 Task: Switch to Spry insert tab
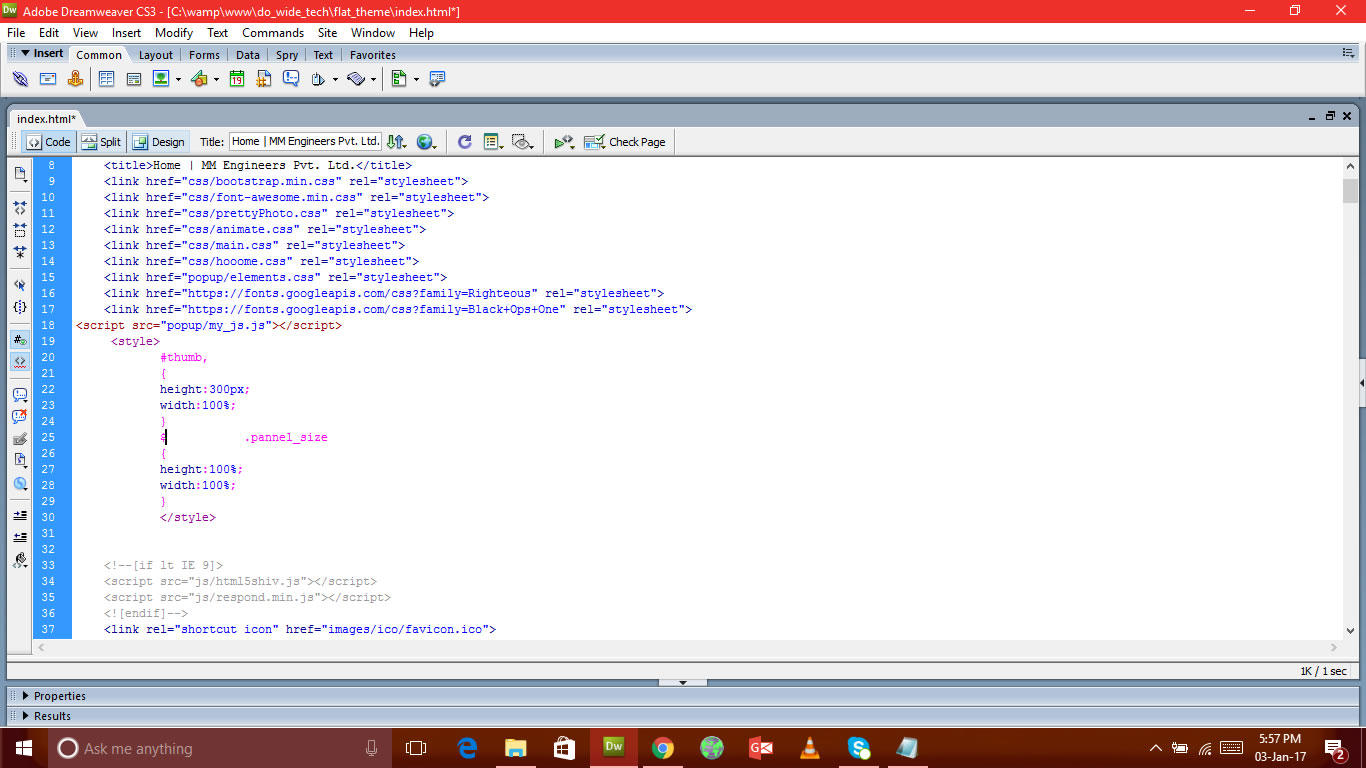coord(287,55)
